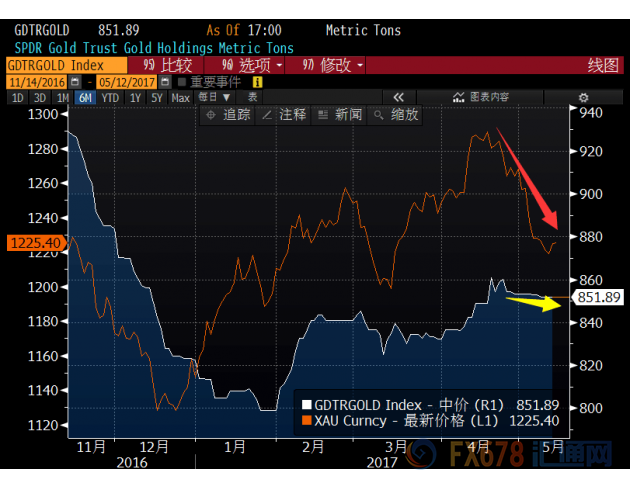Select the YTD range tab
The image size is (630, 490).
[x=110, y=98]
